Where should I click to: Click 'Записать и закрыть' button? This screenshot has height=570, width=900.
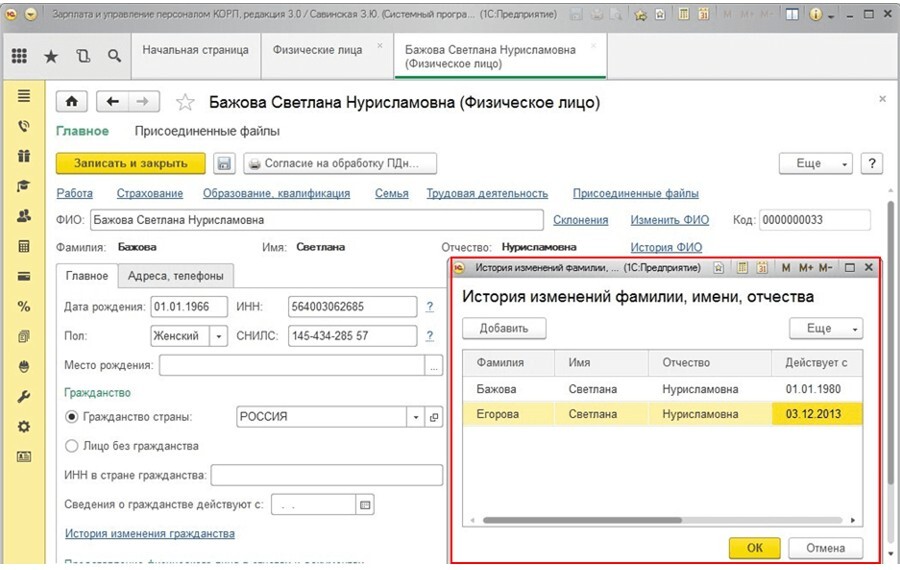pyautogui.click(x=130, y=164)
